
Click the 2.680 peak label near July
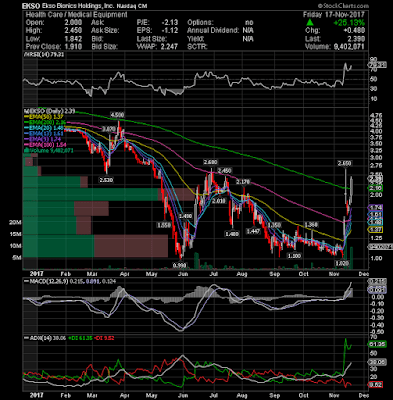pyautogui.click(x=210, y=162)
